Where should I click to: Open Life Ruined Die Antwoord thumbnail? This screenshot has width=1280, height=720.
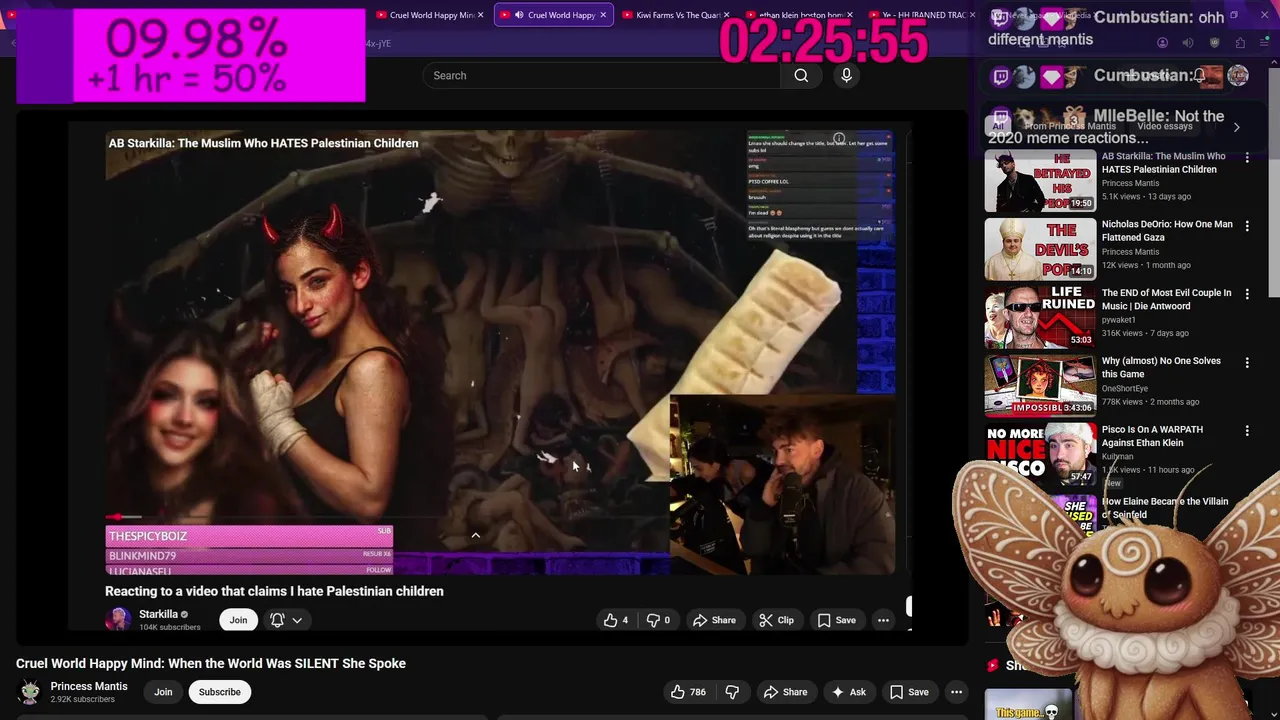(x=1040, y=317)
